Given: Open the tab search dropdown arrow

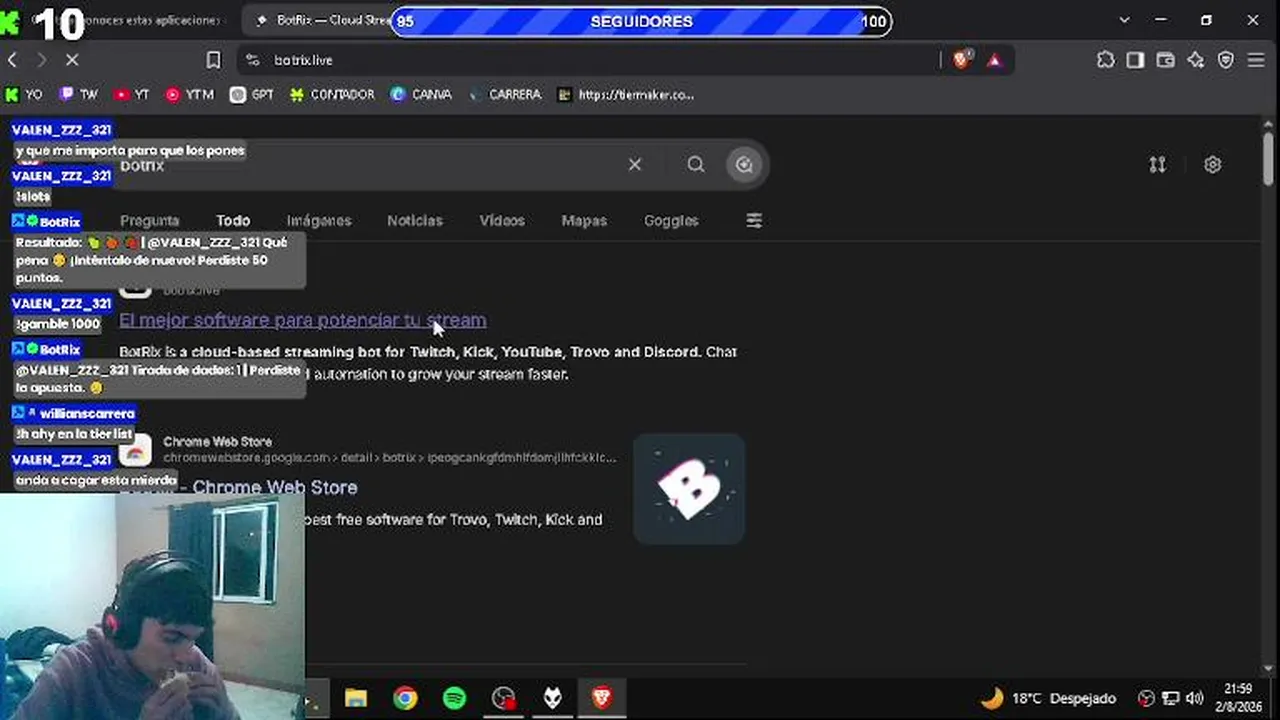Looking at the screenshot, I should point(1125,20).
